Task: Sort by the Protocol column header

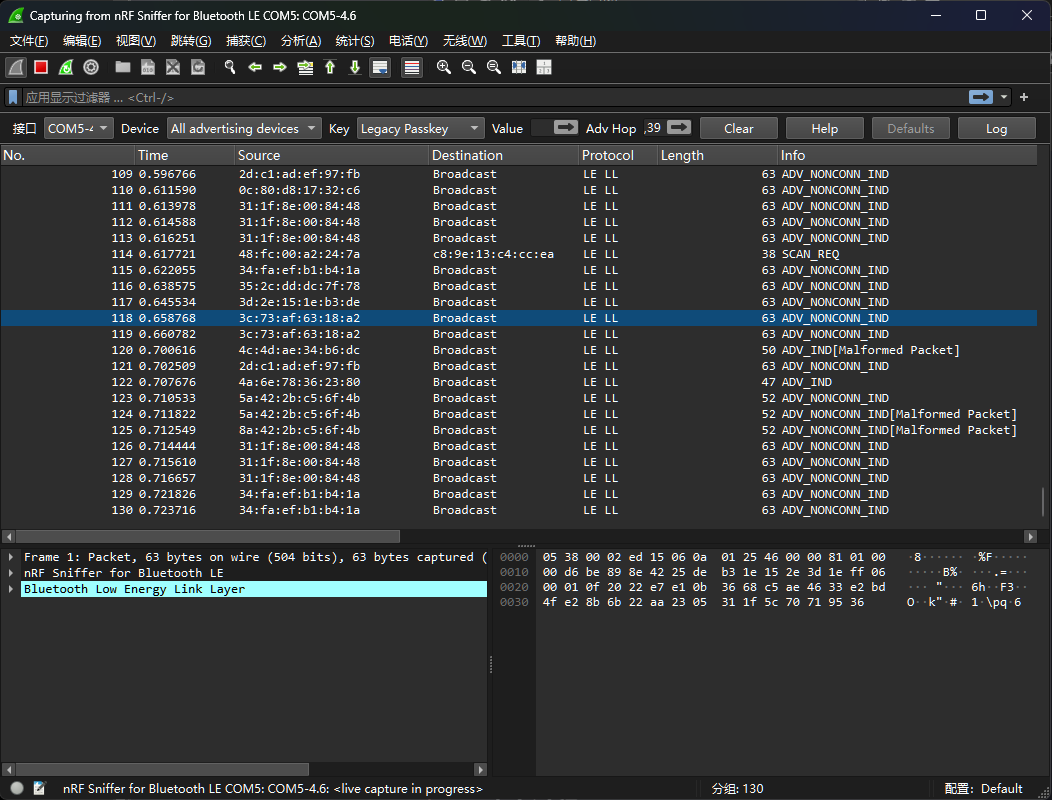Action: [618, 155]
